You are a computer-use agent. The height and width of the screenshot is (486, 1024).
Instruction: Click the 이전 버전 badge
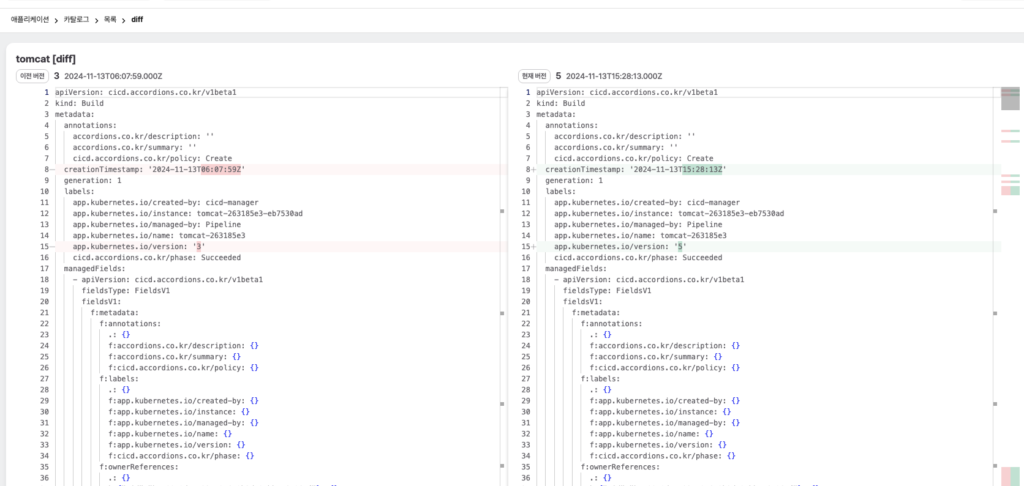pyautogui.click(x=33, y=76)
